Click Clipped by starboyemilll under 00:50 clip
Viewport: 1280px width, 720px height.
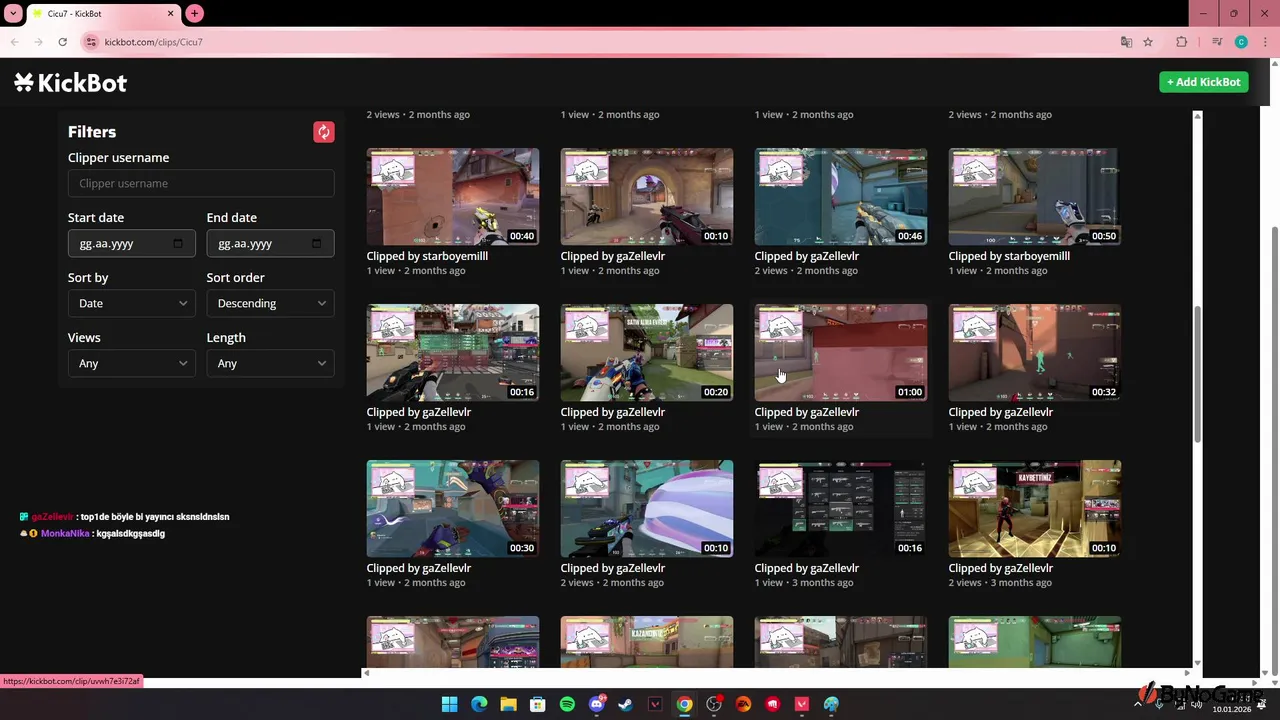(x=1009, y=256)
